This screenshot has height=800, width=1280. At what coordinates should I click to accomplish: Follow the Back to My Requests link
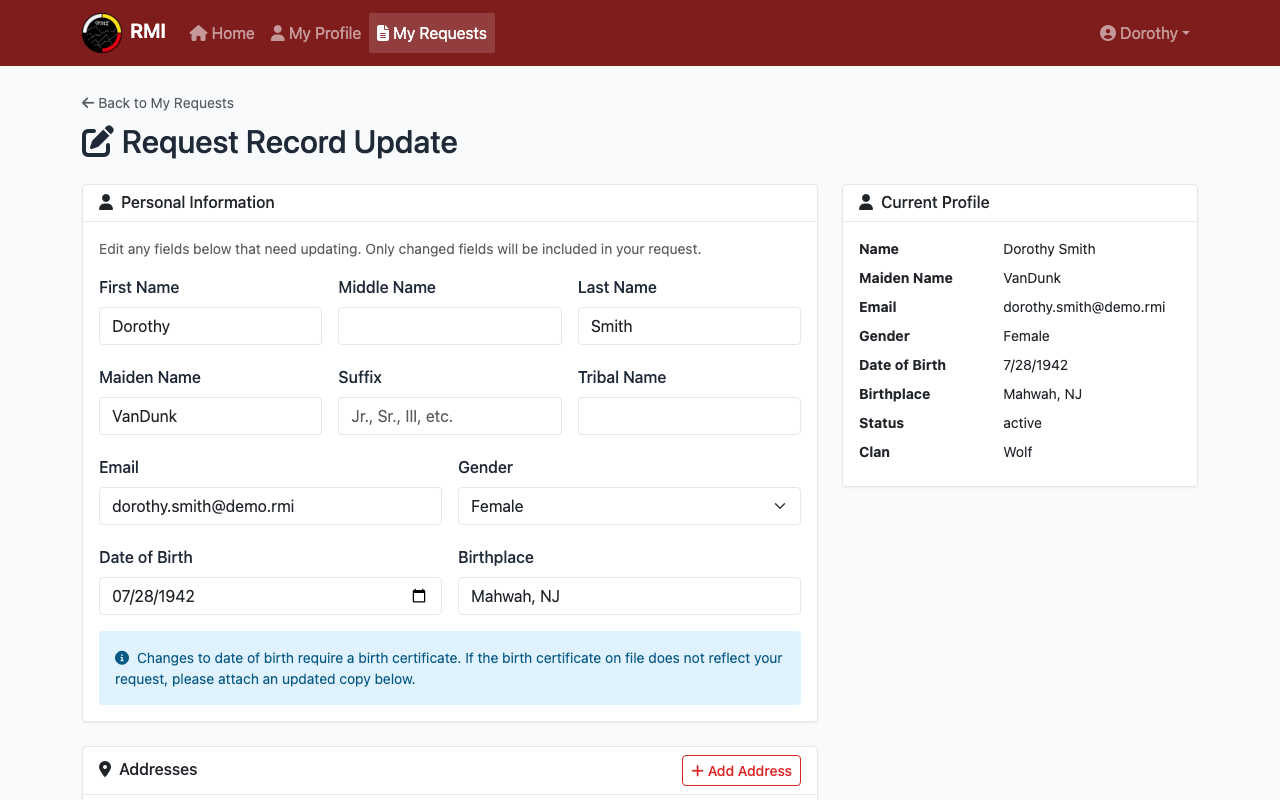pyautogui.click(x=165, y=103)
